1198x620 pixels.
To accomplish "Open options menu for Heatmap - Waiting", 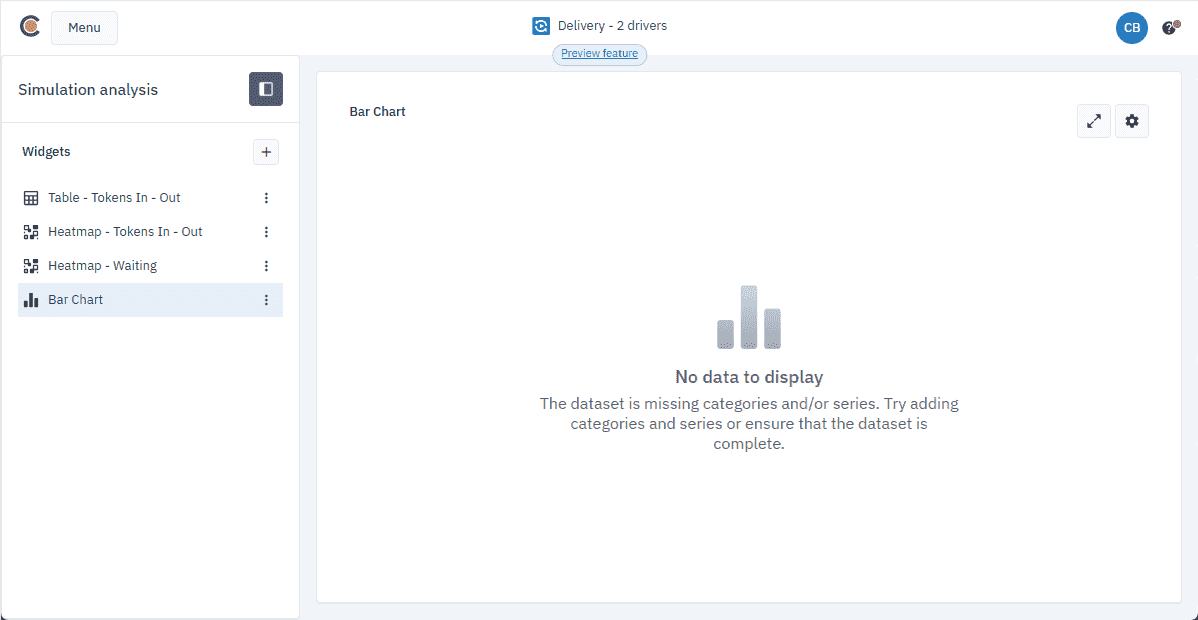I will pos(266,266).
